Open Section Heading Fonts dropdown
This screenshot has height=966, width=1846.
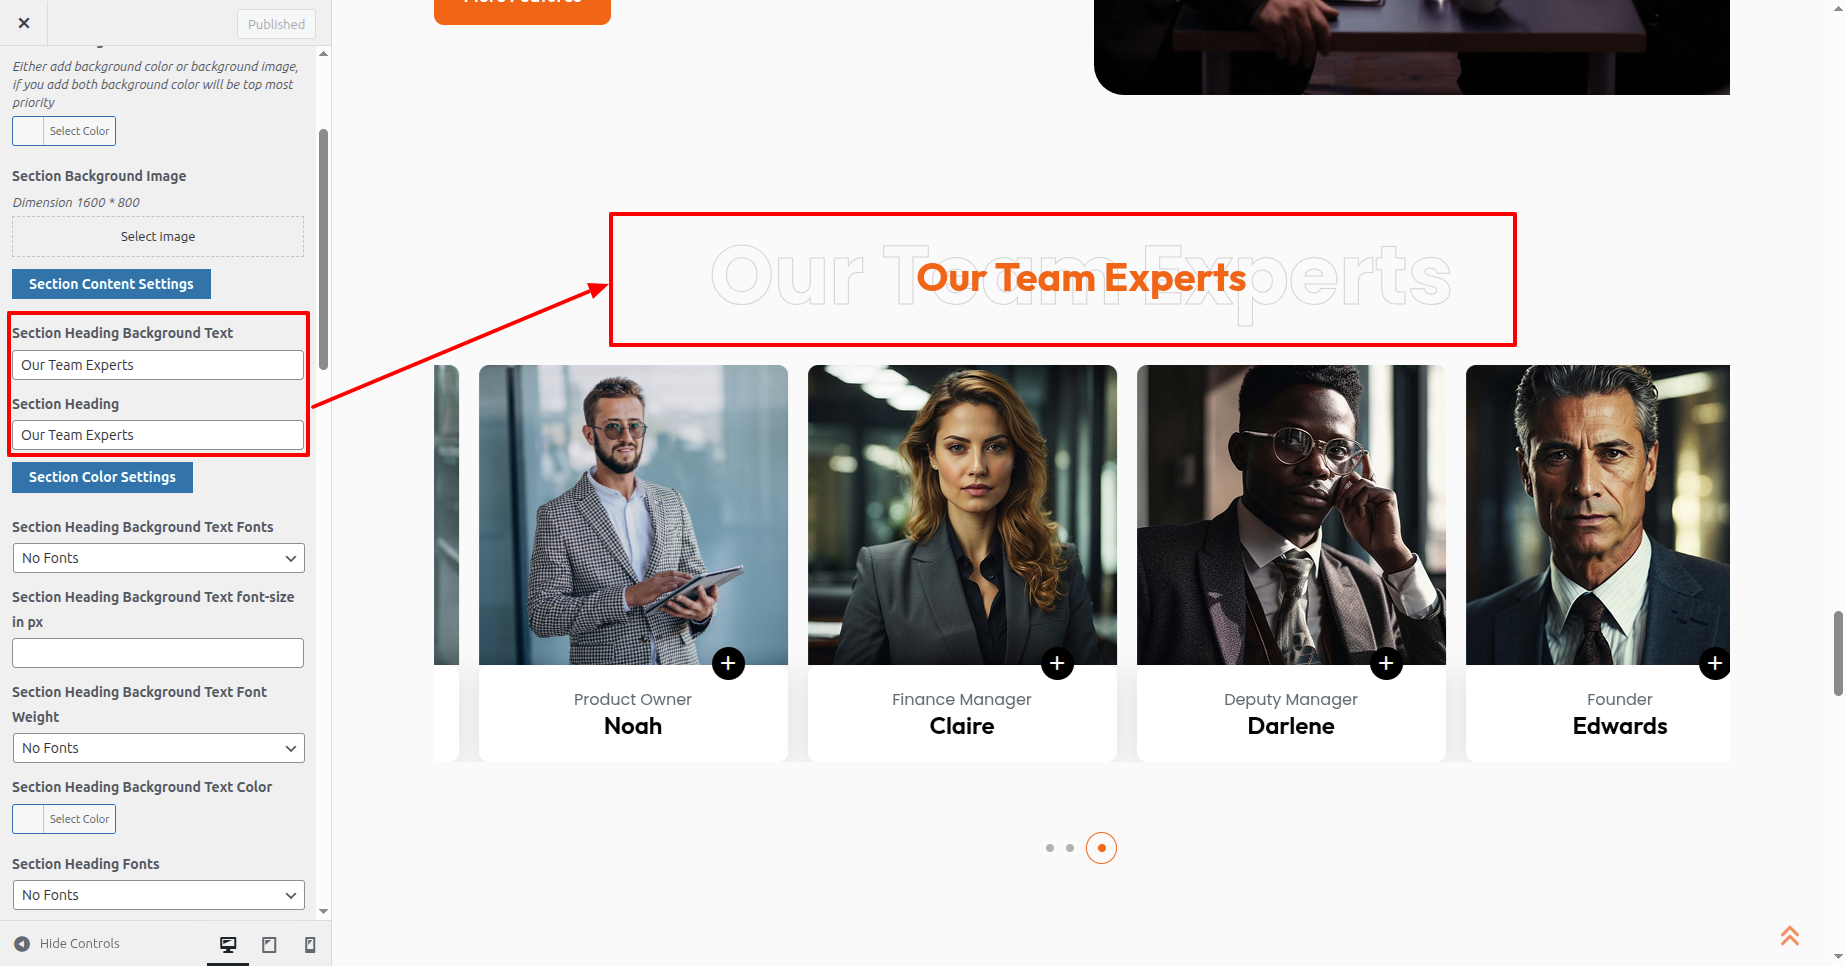(x=158, y=895)
